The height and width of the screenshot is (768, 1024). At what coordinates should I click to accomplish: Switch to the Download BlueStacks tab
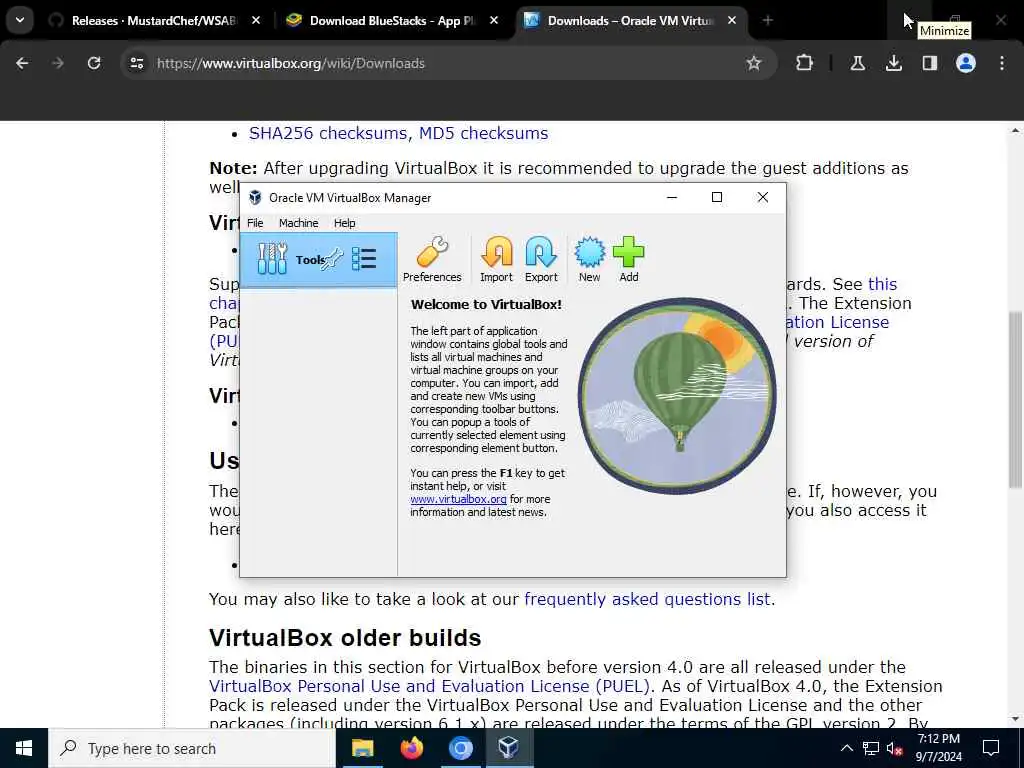tap(392, 21)
